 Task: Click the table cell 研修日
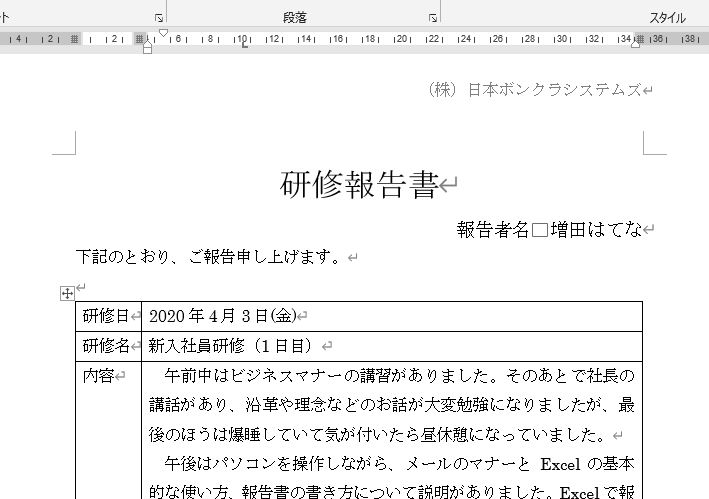tap(109, 316)
